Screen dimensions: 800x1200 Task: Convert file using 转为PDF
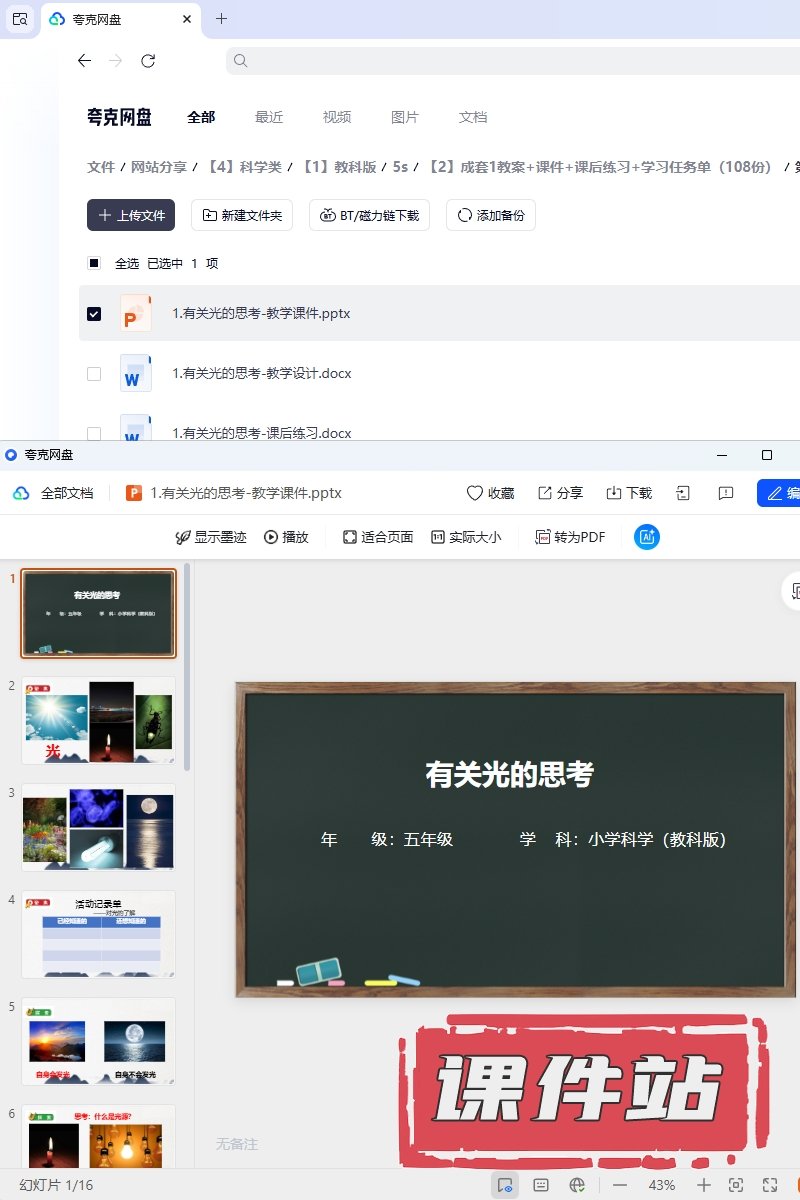(570, 537)
